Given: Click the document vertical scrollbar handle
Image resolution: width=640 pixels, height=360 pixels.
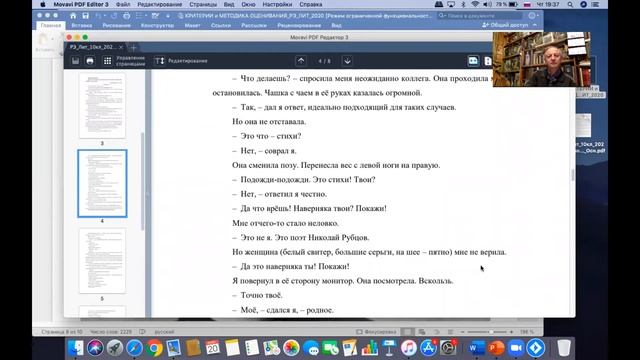Looking at the screenshot, I should pyautogui.click(x=573, y=176).
